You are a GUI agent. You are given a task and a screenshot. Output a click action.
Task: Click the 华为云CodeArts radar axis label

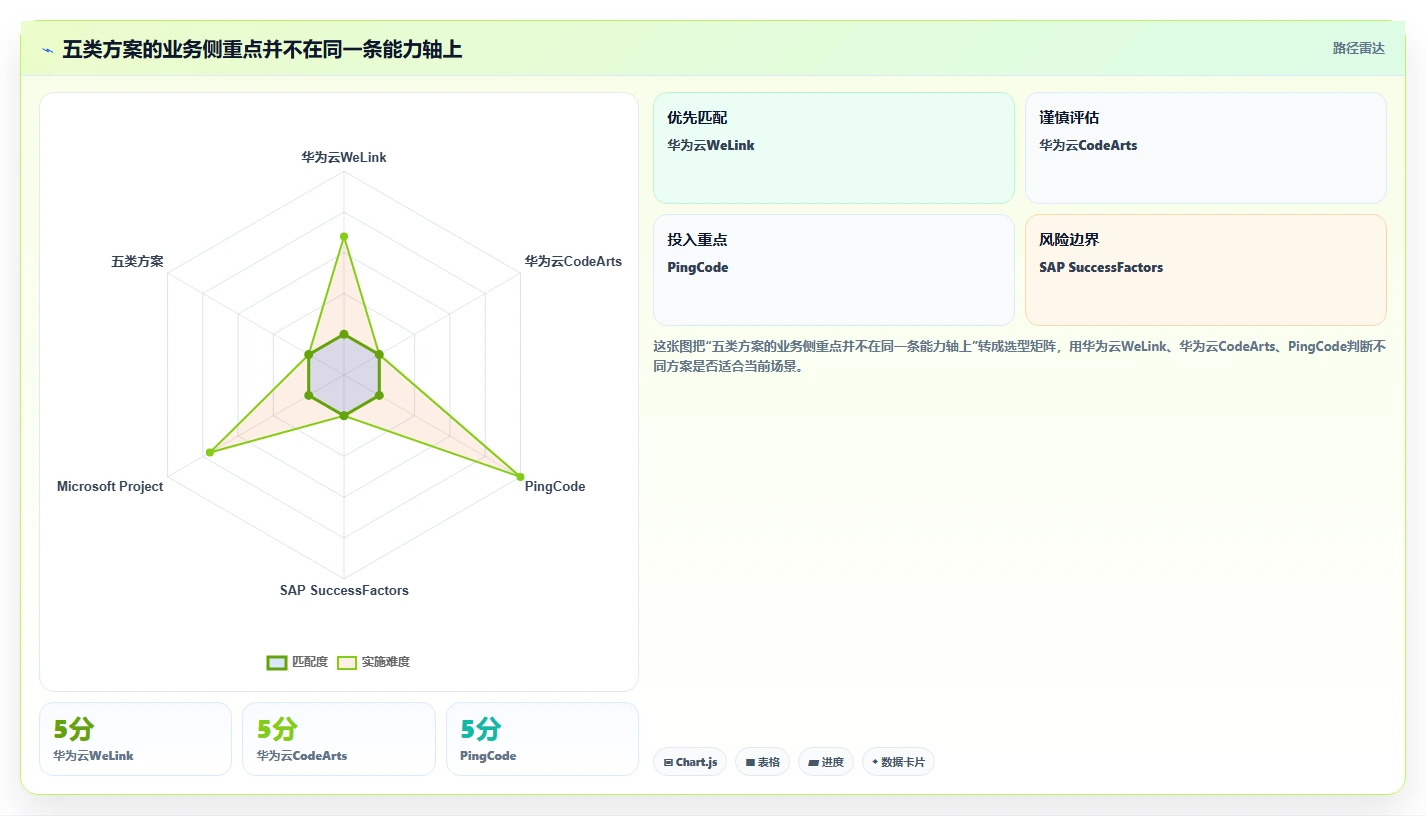[573, 261]
